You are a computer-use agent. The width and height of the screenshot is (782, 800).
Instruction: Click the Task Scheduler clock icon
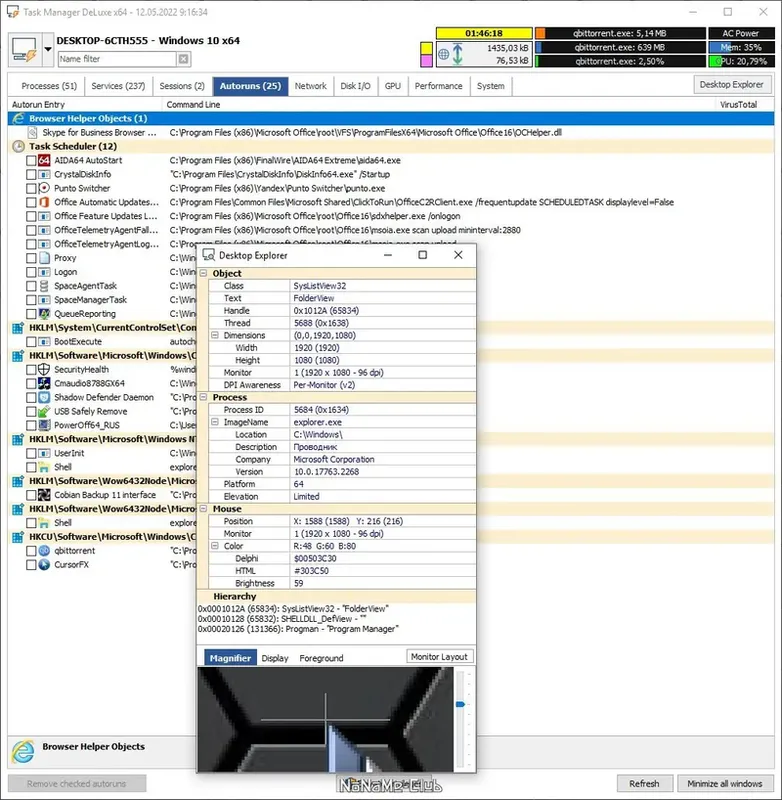click(18, 146)
